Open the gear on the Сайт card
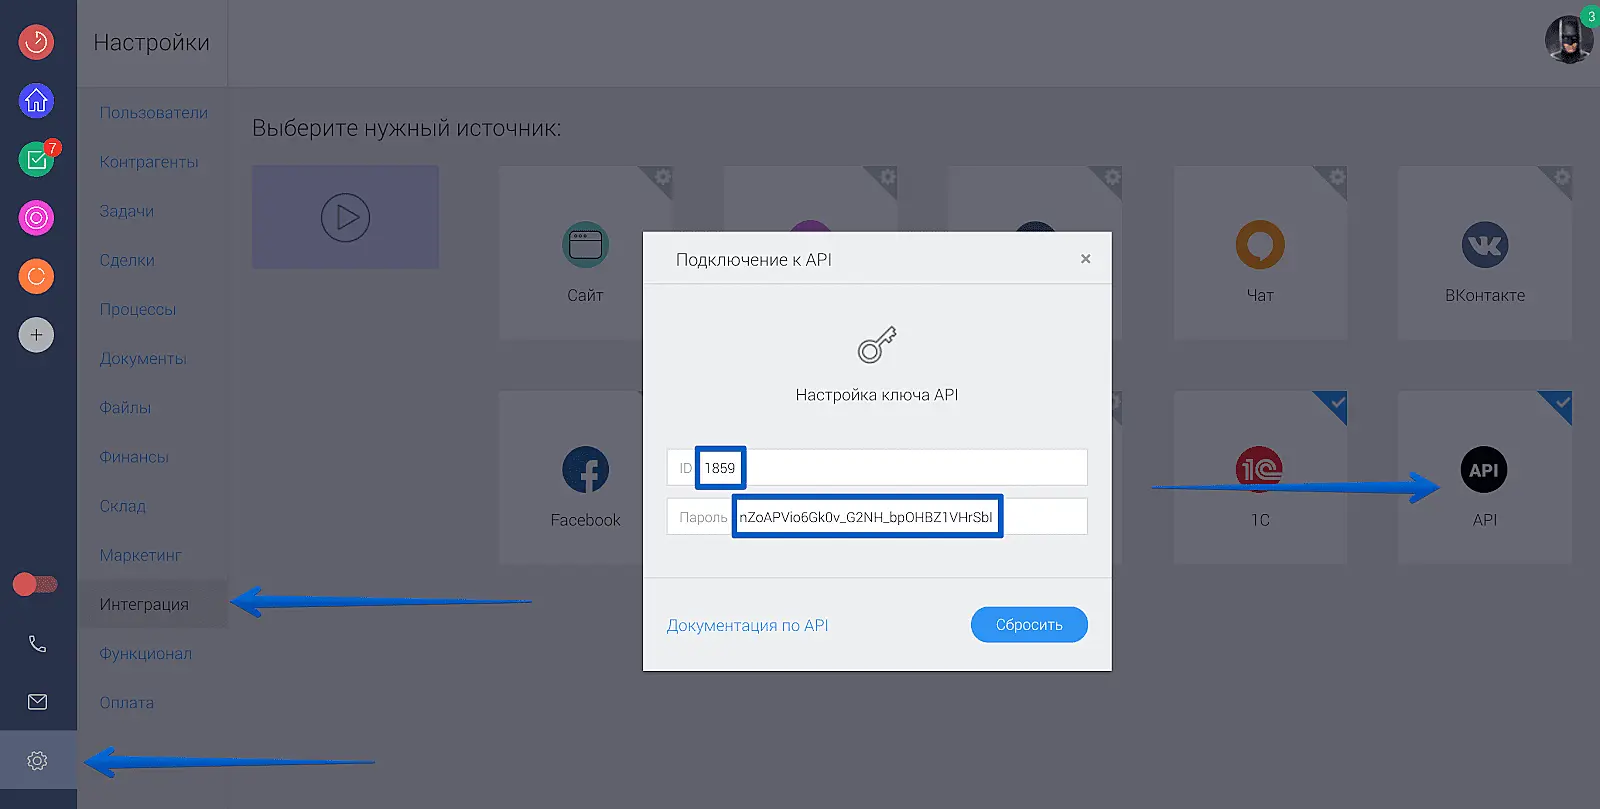 tap(662, 178)
